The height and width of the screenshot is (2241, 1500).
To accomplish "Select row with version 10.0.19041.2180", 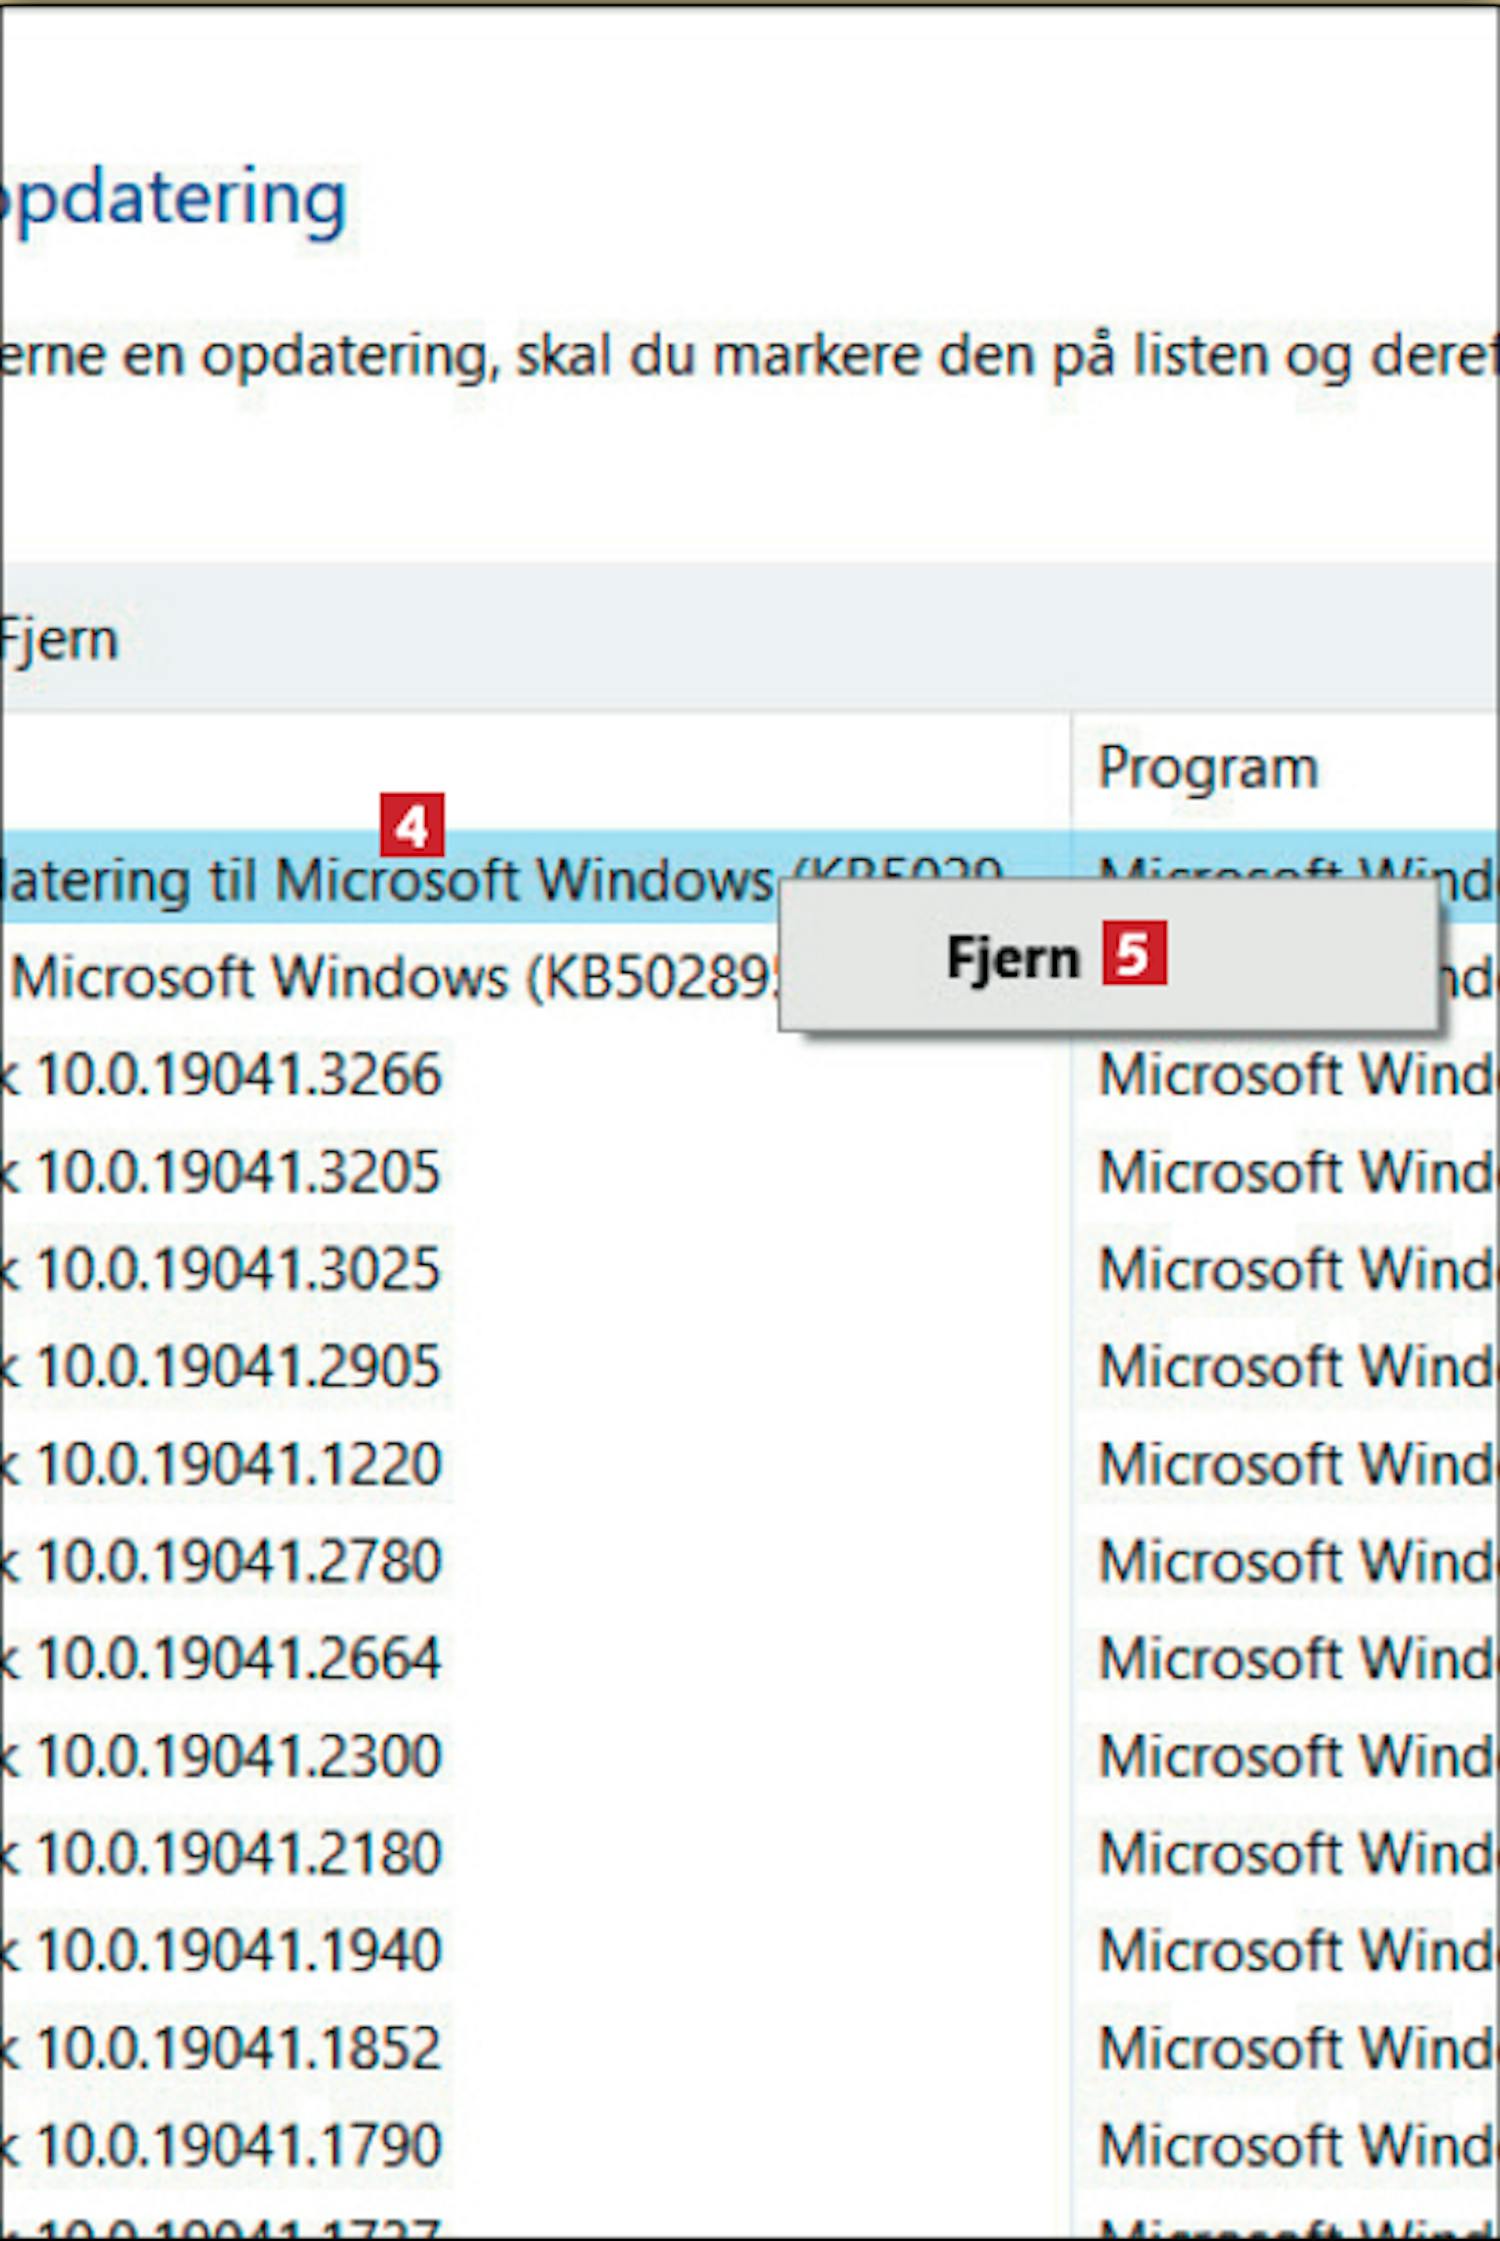I will click(750, 1853).
